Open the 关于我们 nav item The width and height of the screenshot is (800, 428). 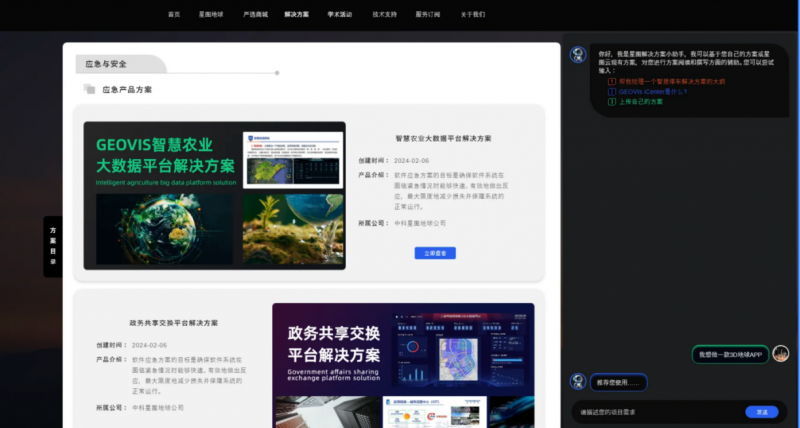point(472,15)
